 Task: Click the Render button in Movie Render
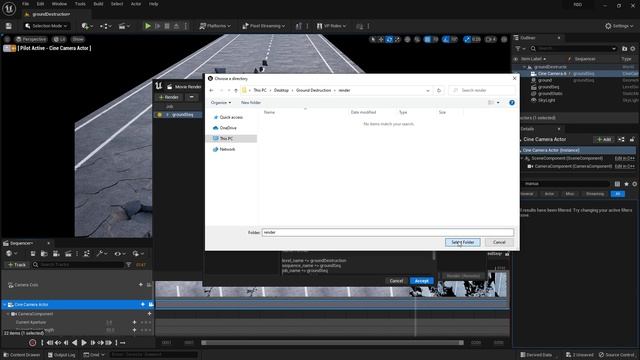[x=169, y=97]
